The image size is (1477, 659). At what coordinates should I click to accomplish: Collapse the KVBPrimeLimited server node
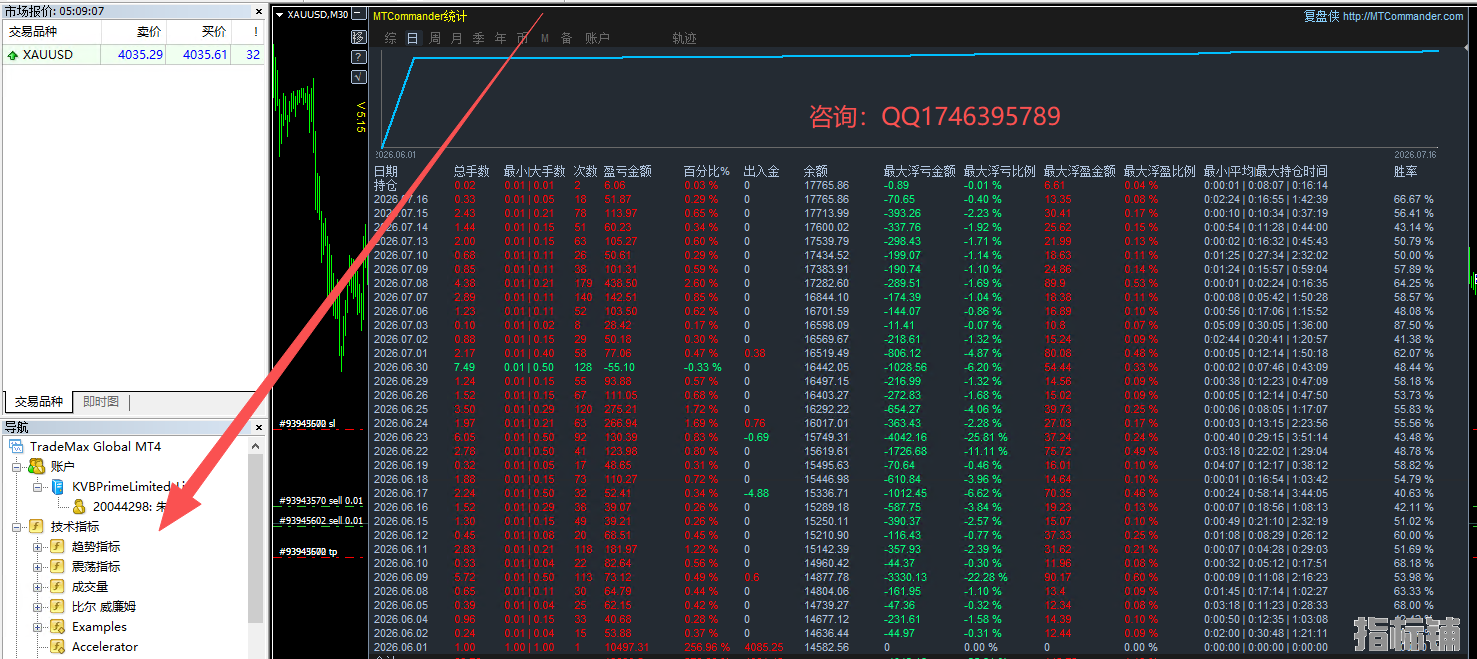pos(37,486)
